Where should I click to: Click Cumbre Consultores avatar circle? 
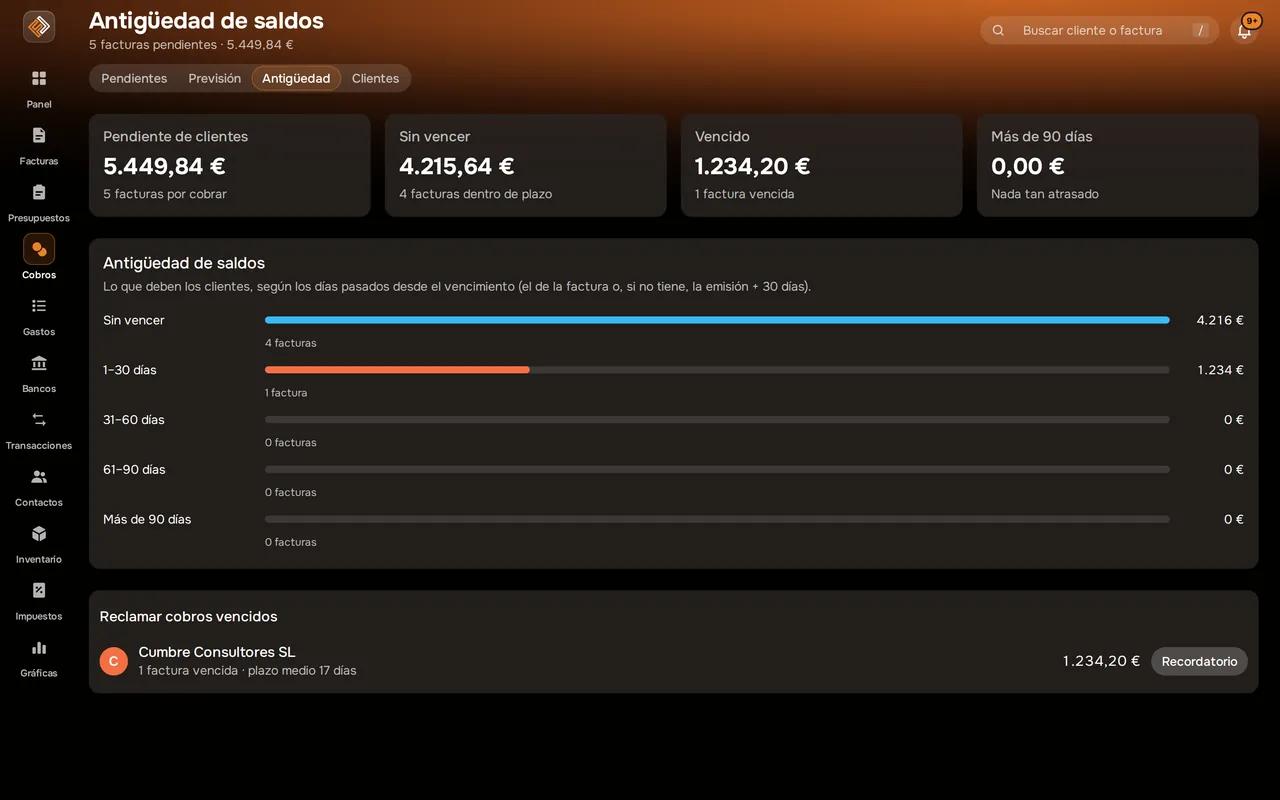tap(114, 661)
